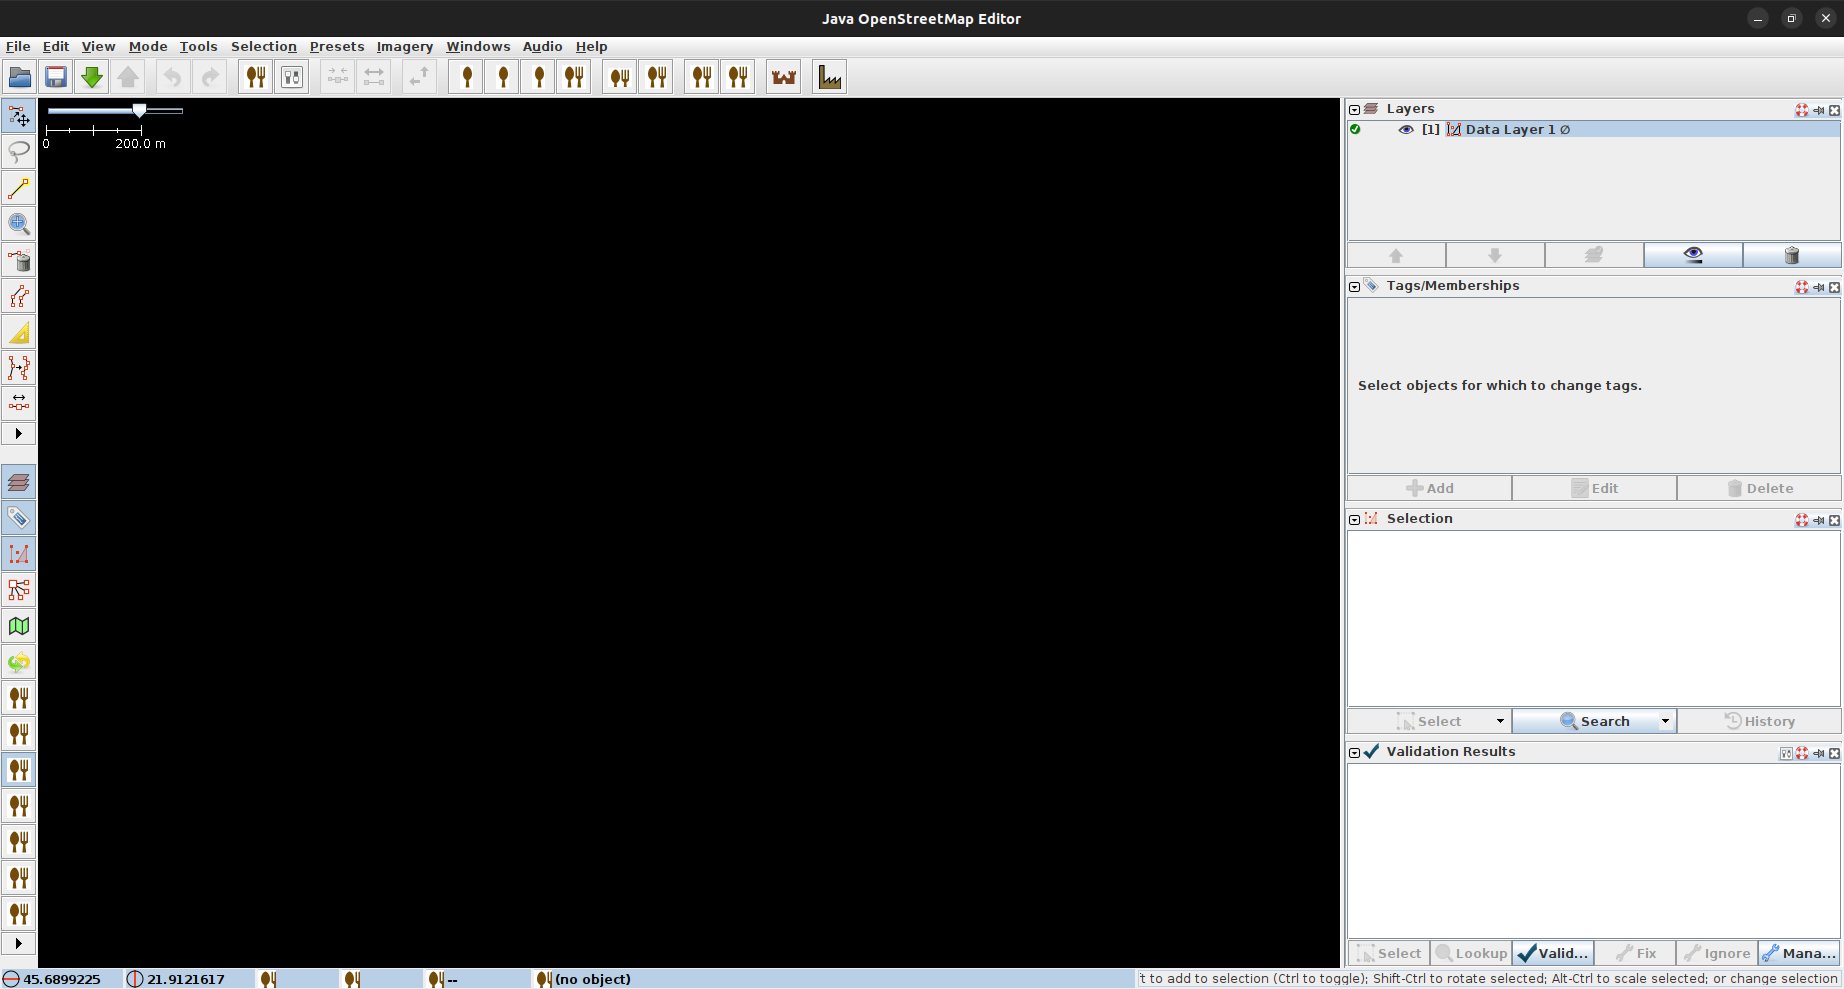
Task: Click the zoom slider handle
Action: click(140, 110)
